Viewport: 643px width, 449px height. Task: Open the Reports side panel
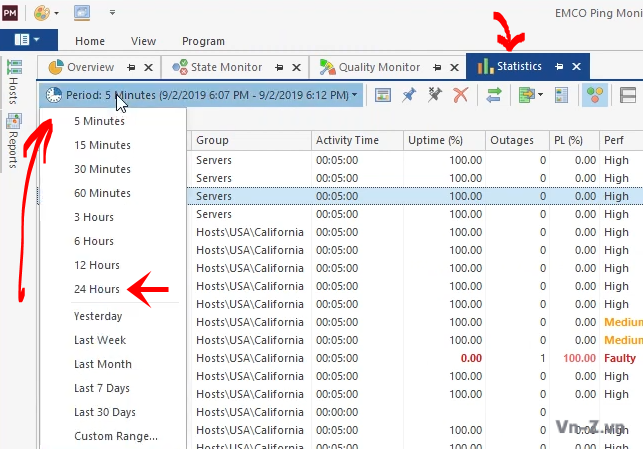[14, 141]
